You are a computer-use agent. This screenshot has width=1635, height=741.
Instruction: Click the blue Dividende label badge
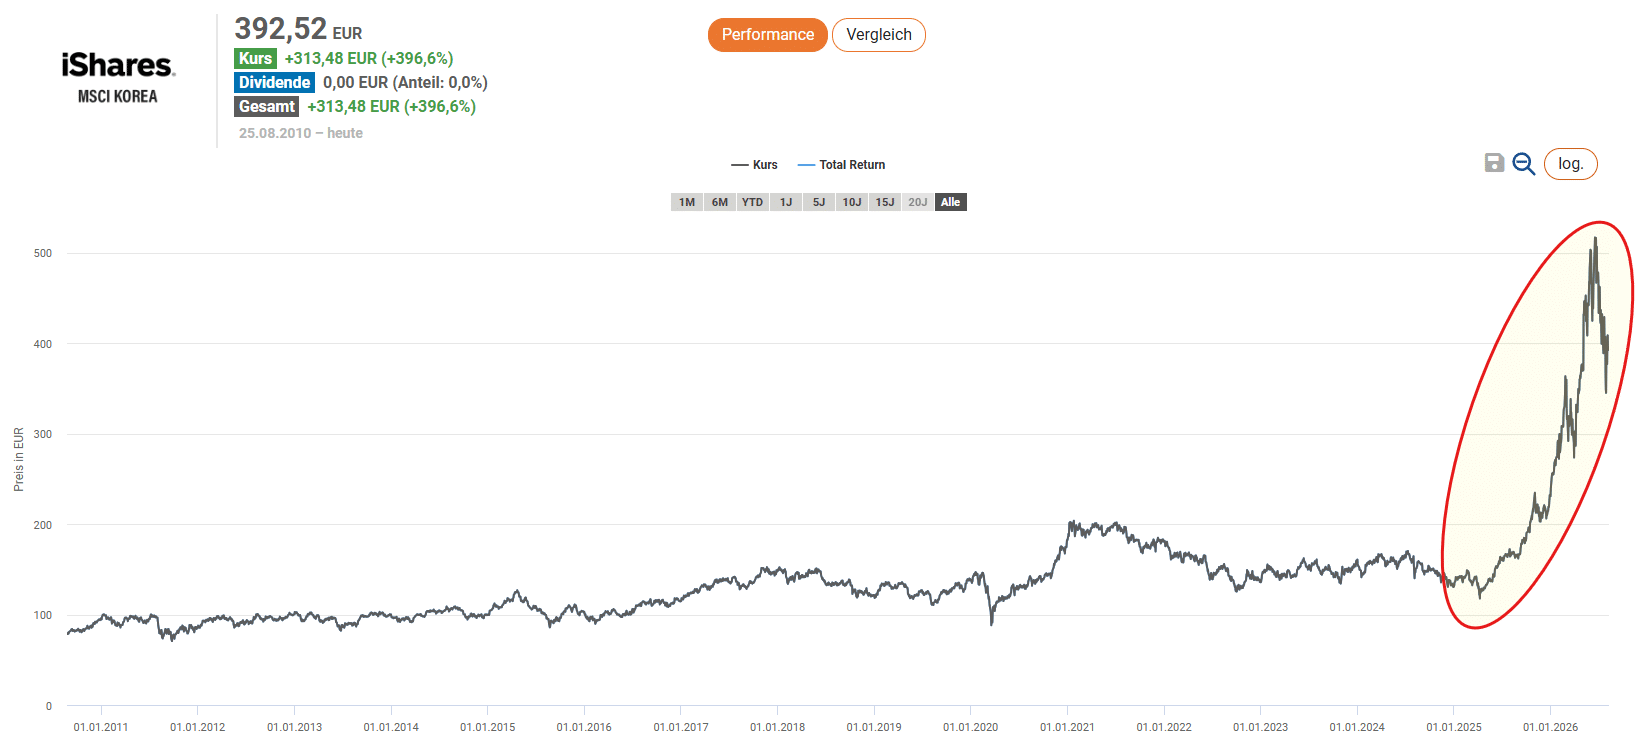pos(274,82)
